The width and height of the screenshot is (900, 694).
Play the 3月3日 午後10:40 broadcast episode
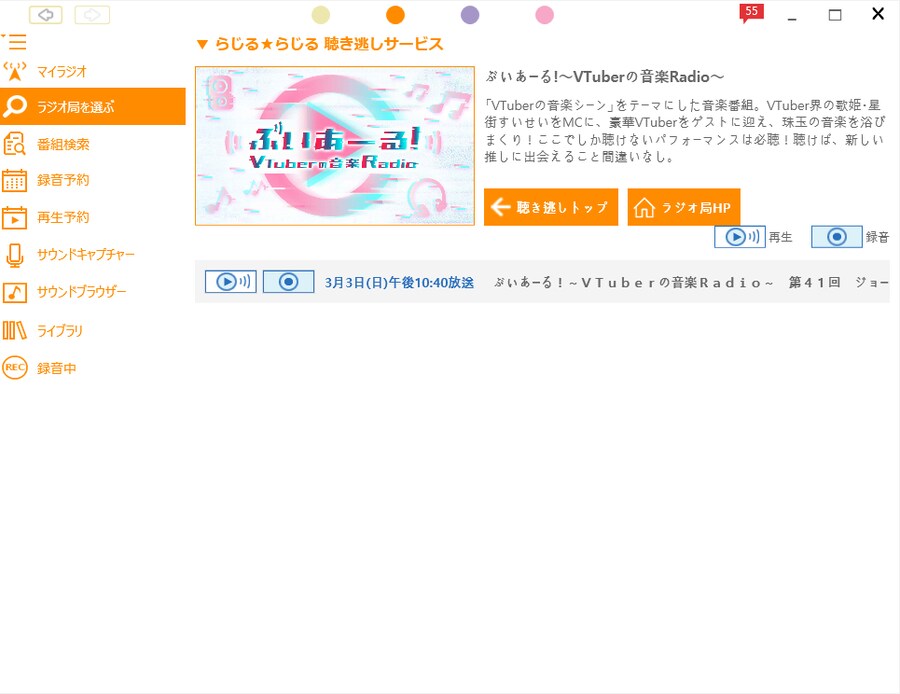[231, 282]
